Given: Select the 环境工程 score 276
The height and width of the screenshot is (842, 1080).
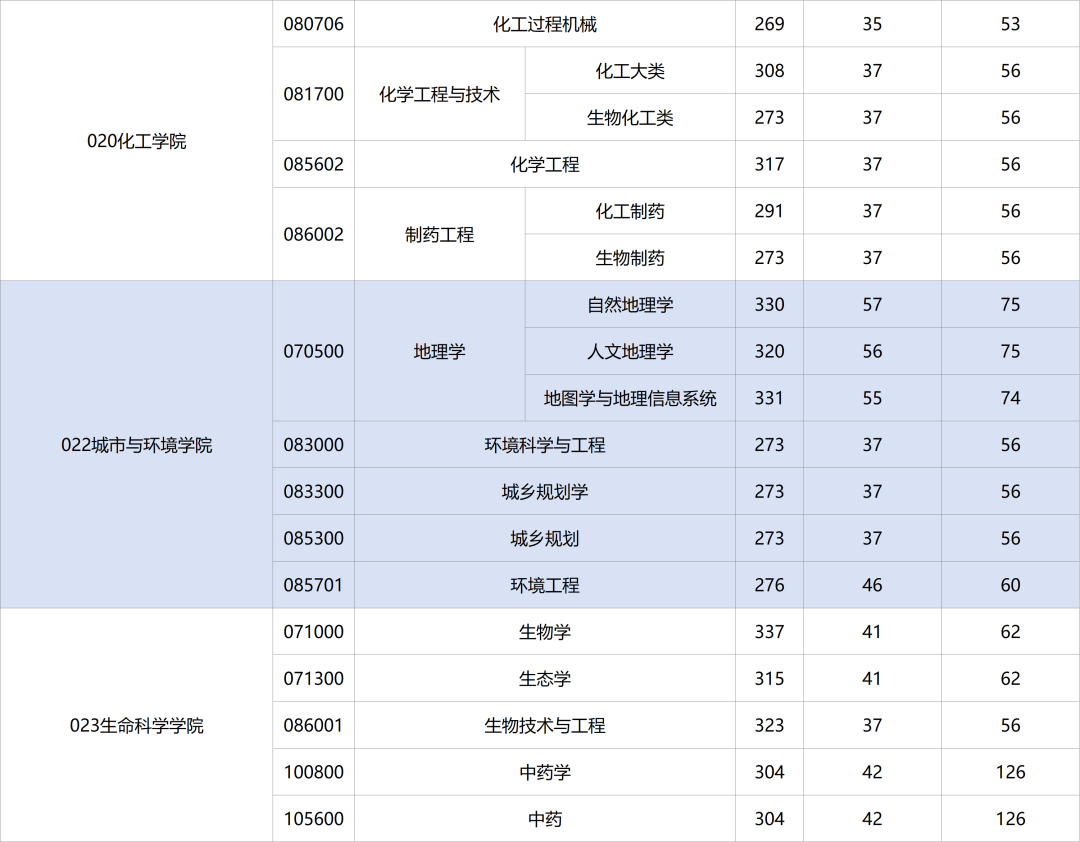Looking at the screenshot, I should pyautogui.click(x=769, y=585).
